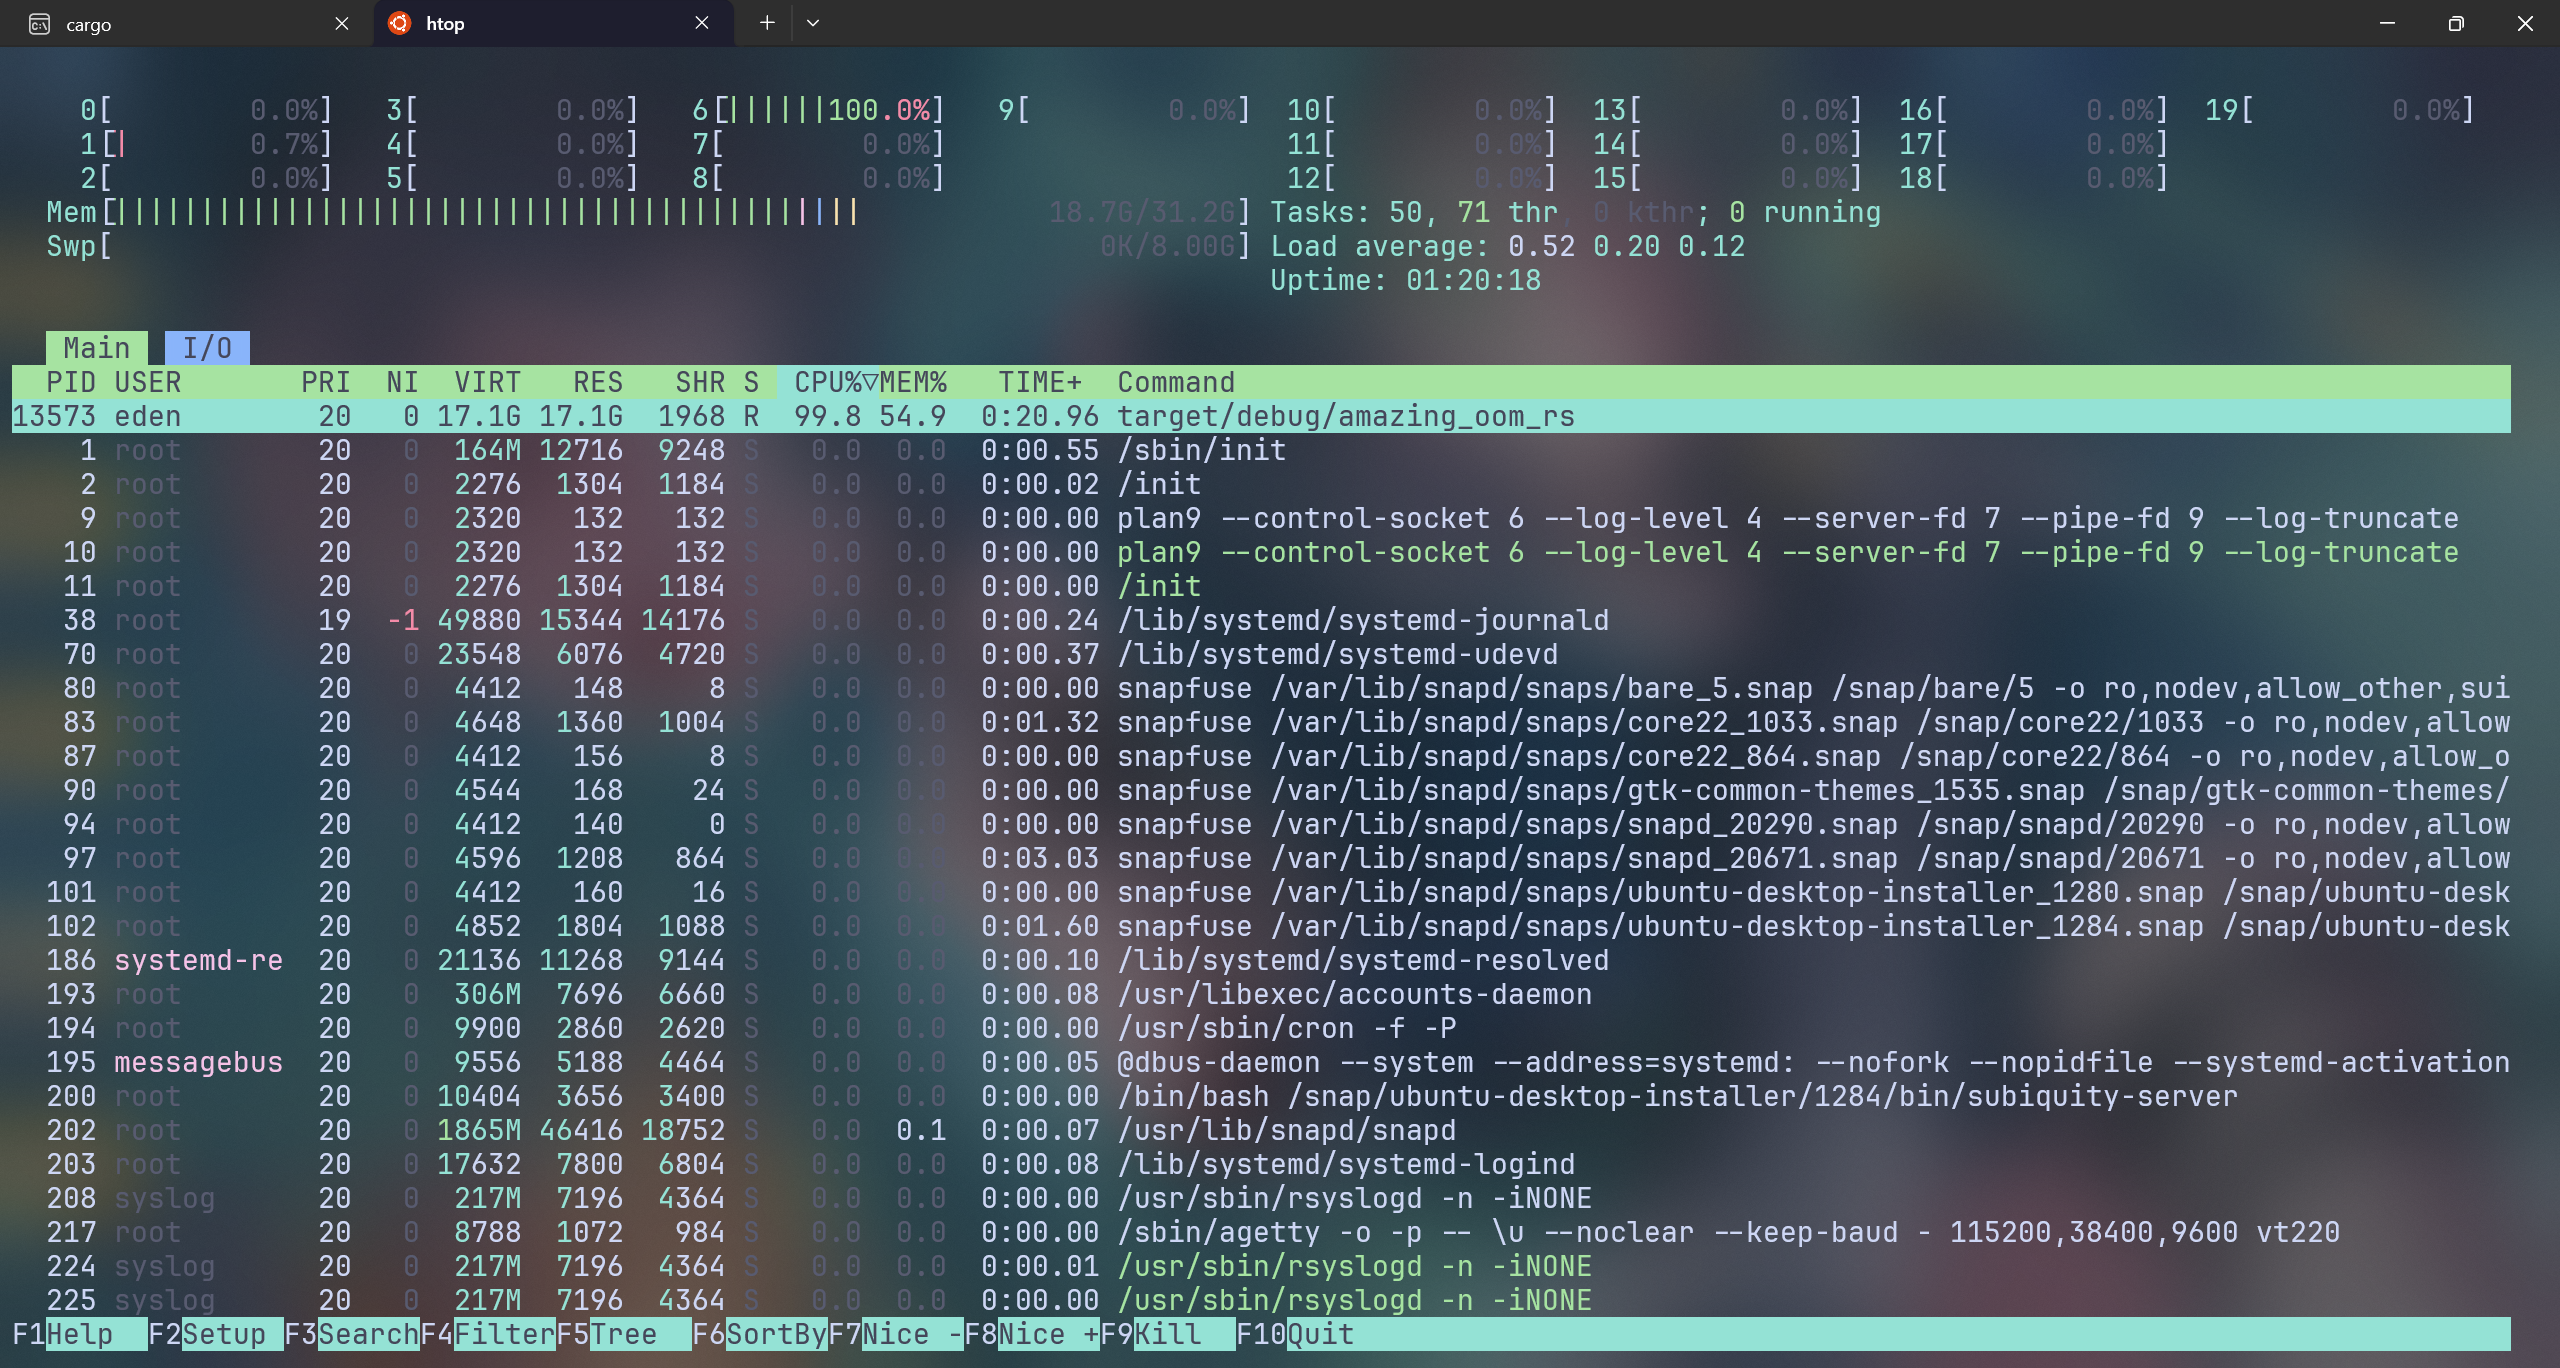Click the command prompt icon on cargo tab
The height and width of the screenshot is (1368, 2560).
tap(40, 24)
